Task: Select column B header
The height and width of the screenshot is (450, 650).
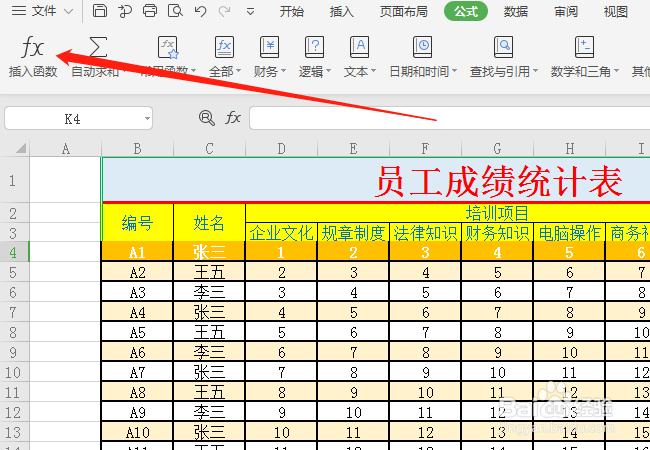Action: tap(138, 148)
